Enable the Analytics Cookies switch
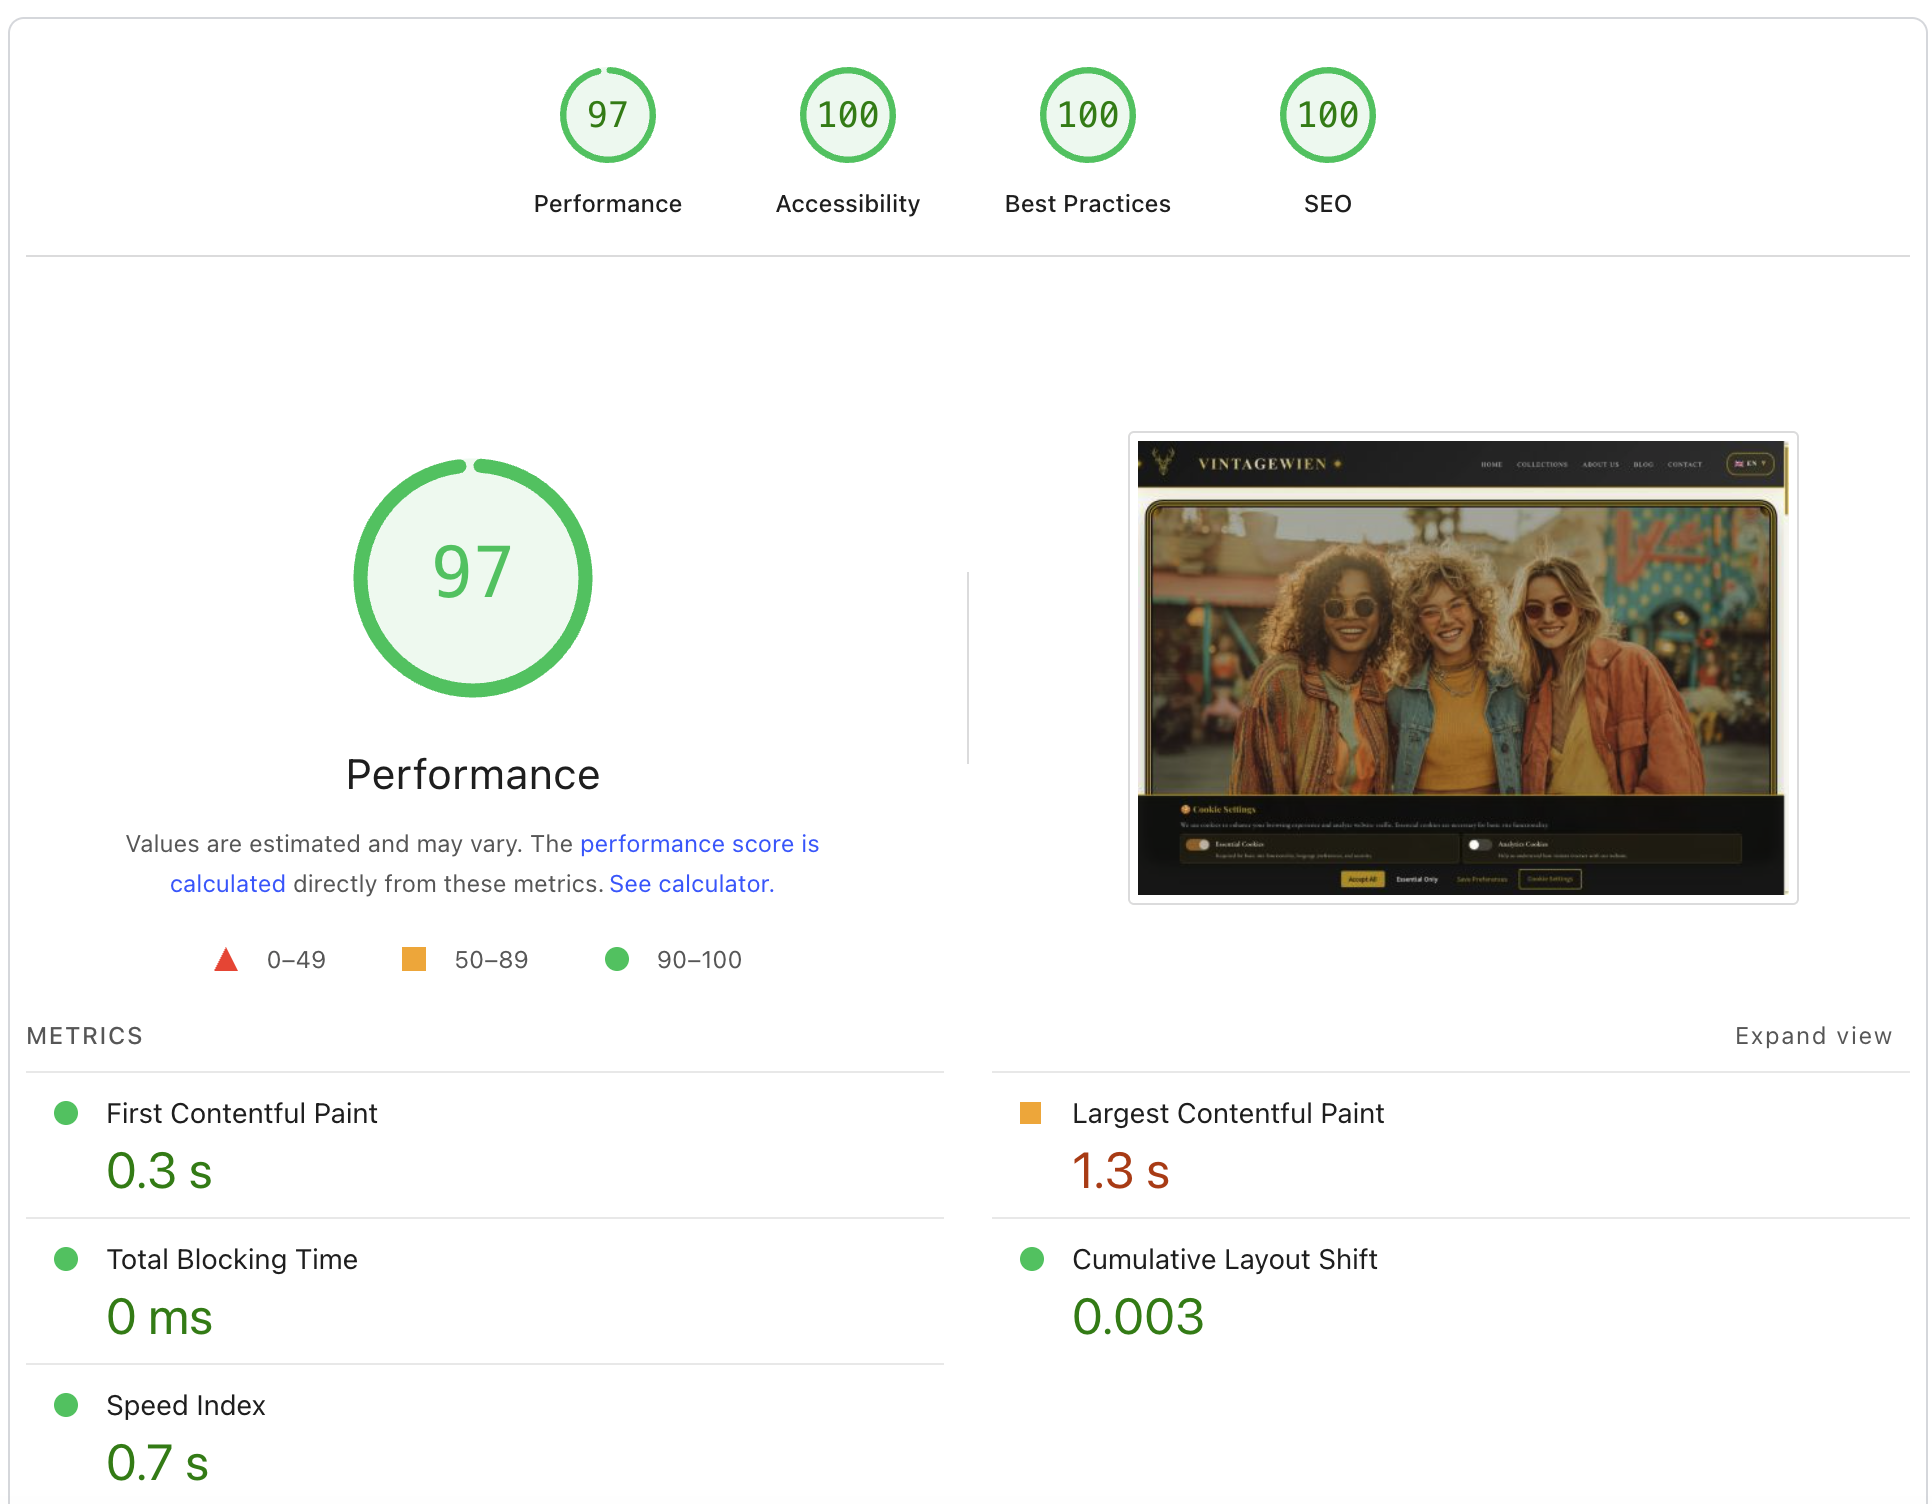Image resolution: width=1932 pixels, height=1504 pixels. (1480, 844)
